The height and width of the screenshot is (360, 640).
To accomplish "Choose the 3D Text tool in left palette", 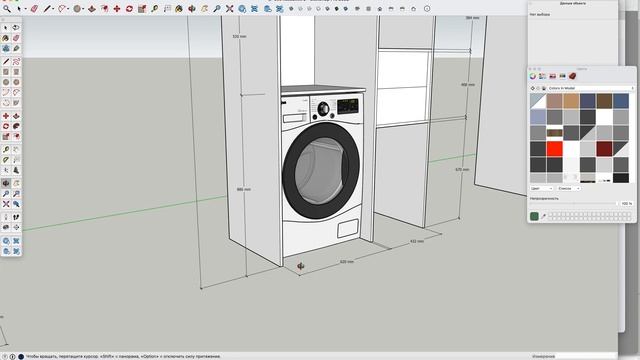I will click(x=16, y=170).
